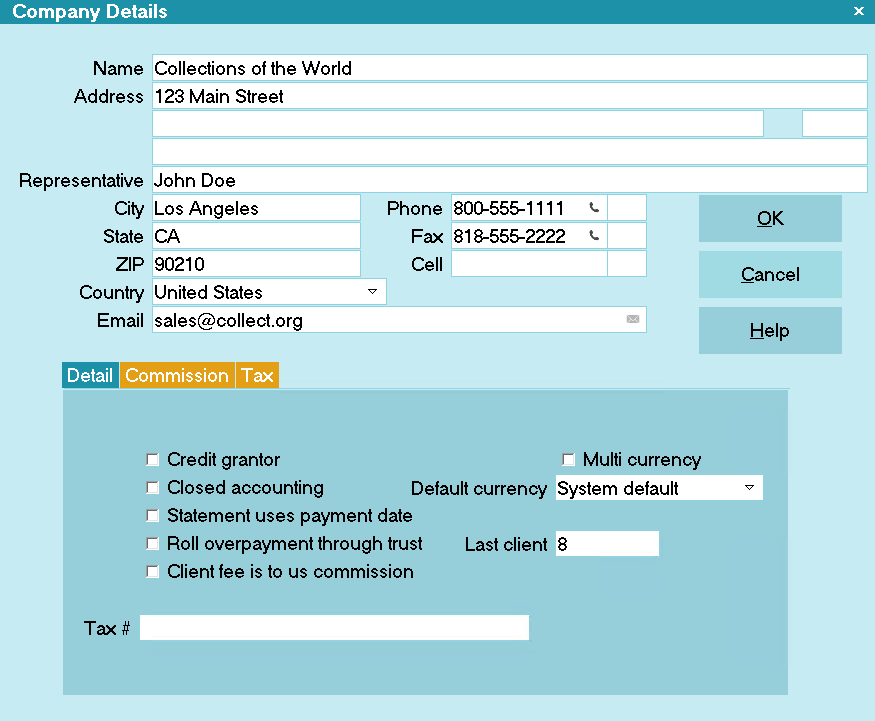
Task: Enable the Credit grantor checkbox
Action: [x=152, y=459]
